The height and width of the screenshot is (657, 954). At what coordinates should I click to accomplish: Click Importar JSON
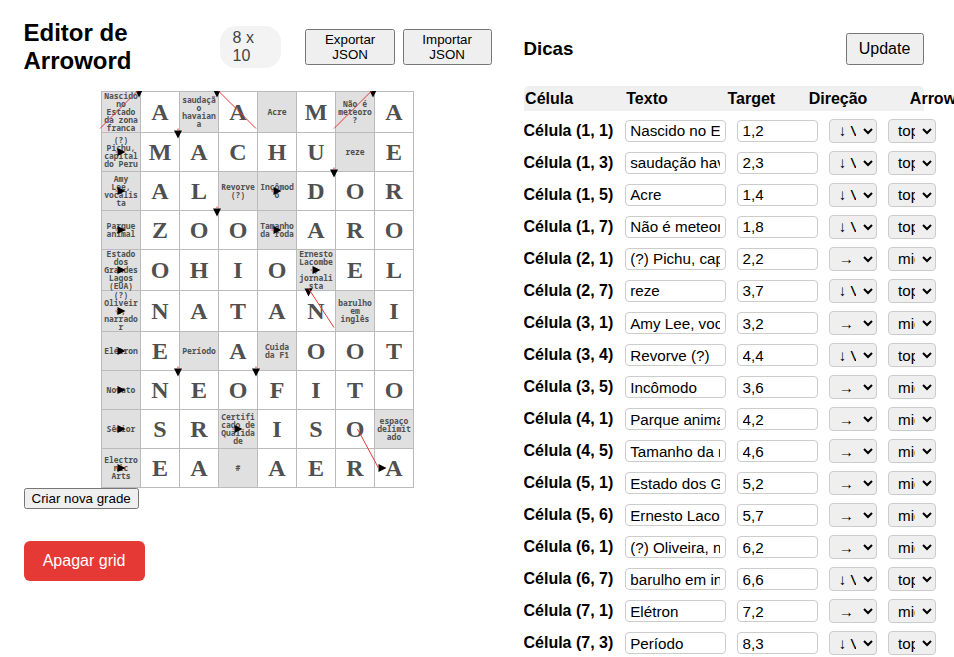pos(447,46)
